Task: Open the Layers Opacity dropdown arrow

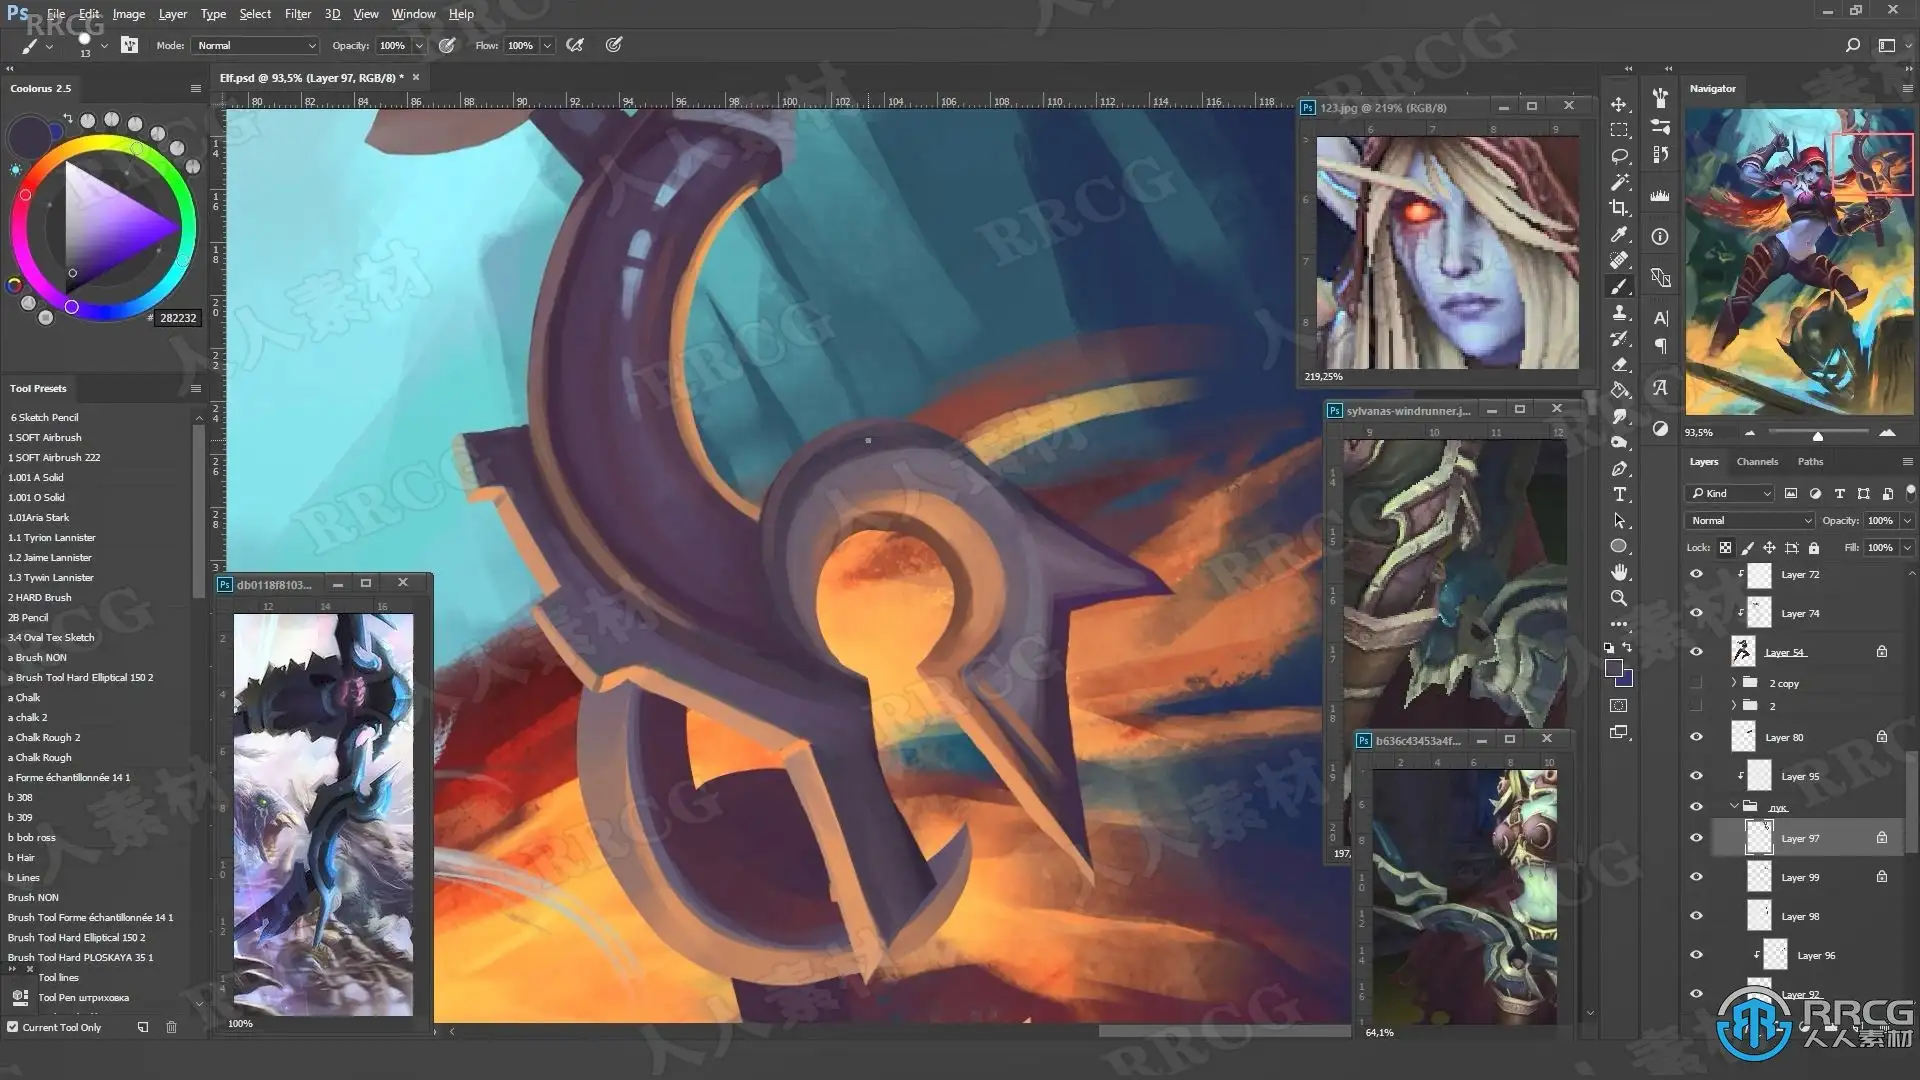Action: click(1906, 521)
